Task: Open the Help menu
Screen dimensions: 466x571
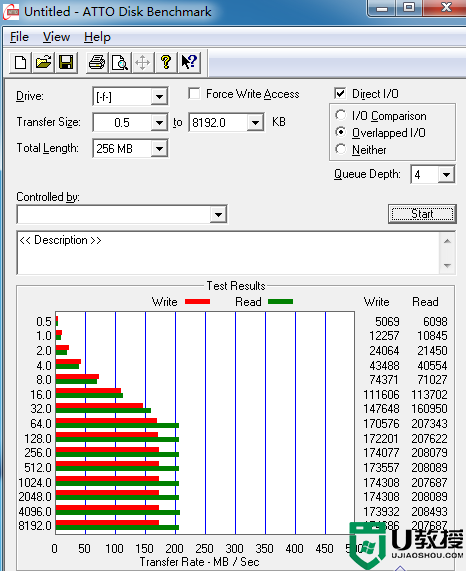Action: point(97,37)
